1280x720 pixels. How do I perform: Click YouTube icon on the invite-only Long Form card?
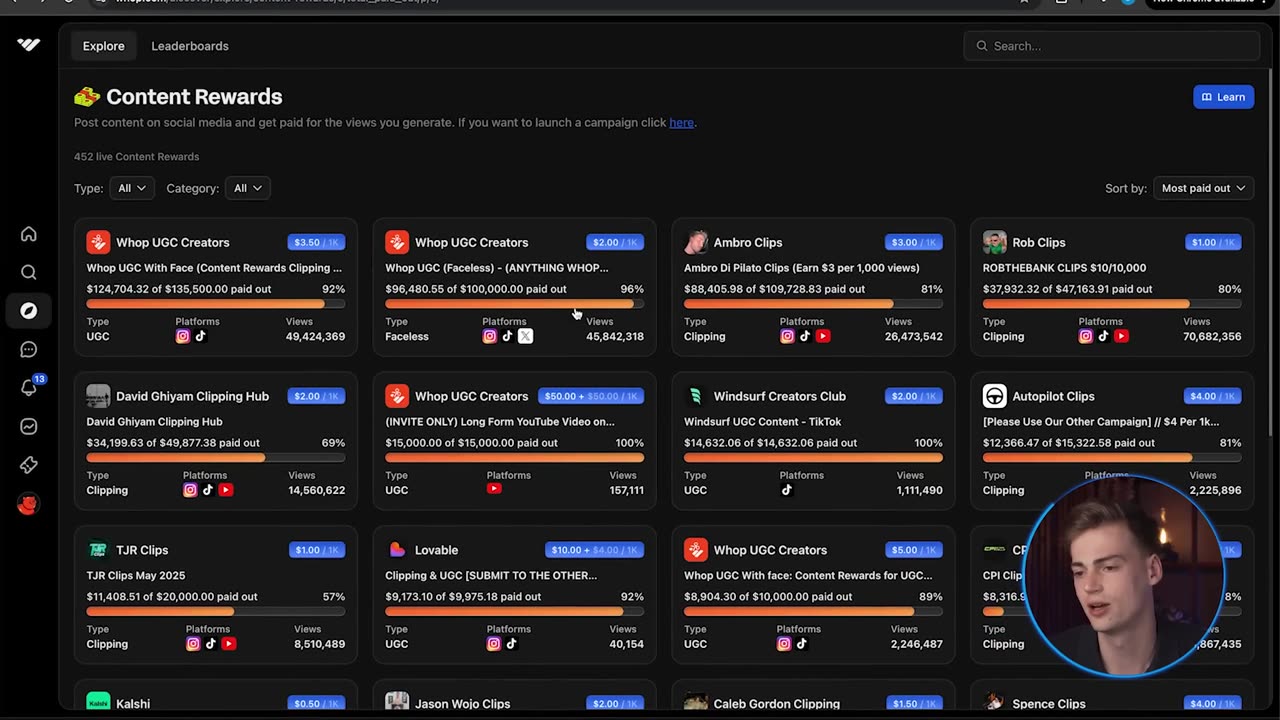(494, 489)
